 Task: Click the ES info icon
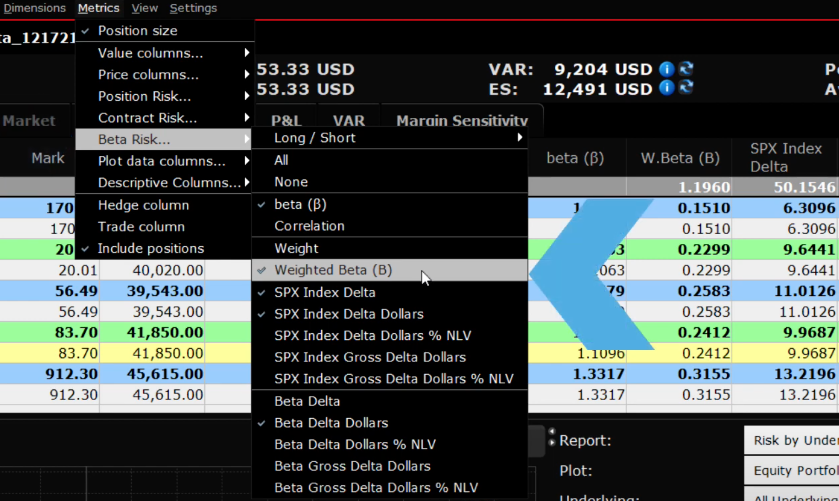click(667, 89)
